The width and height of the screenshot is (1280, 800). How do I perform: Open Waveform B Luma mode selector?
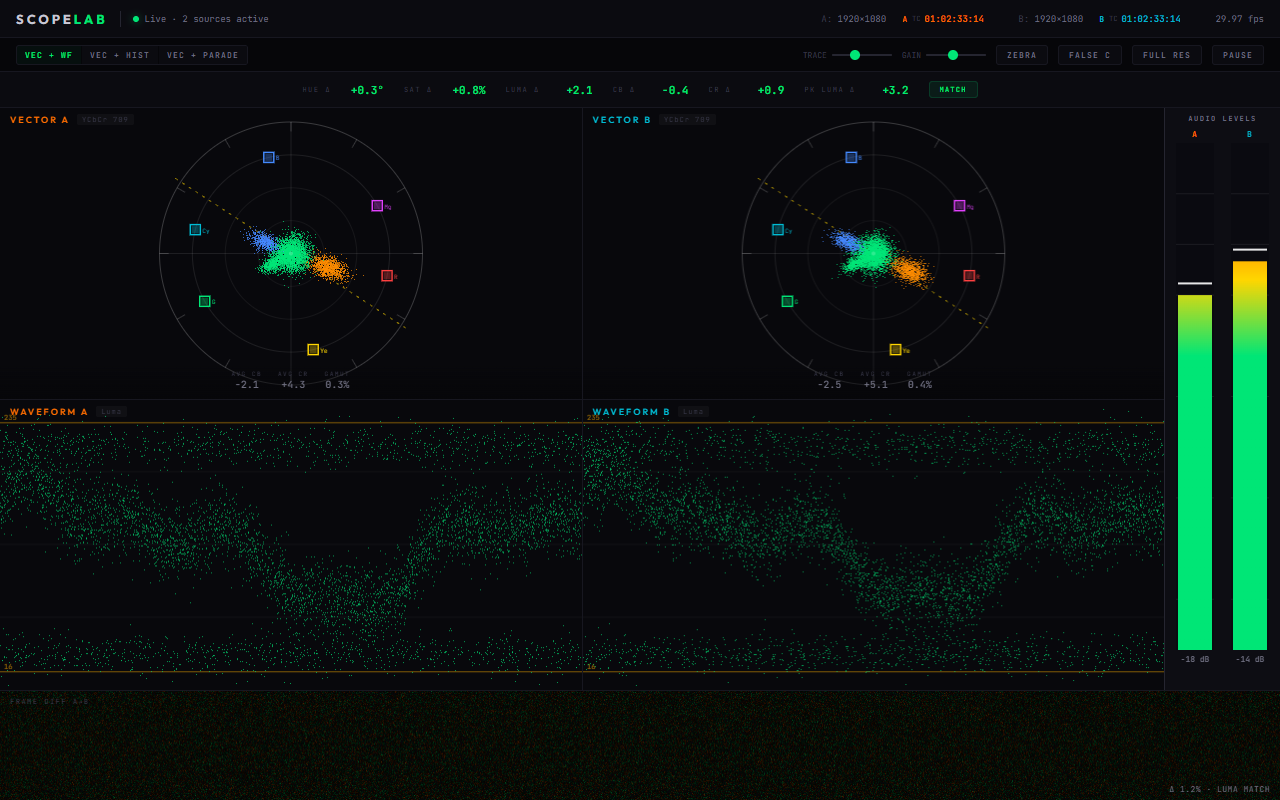pyautogui.click(x=694, y=412)
